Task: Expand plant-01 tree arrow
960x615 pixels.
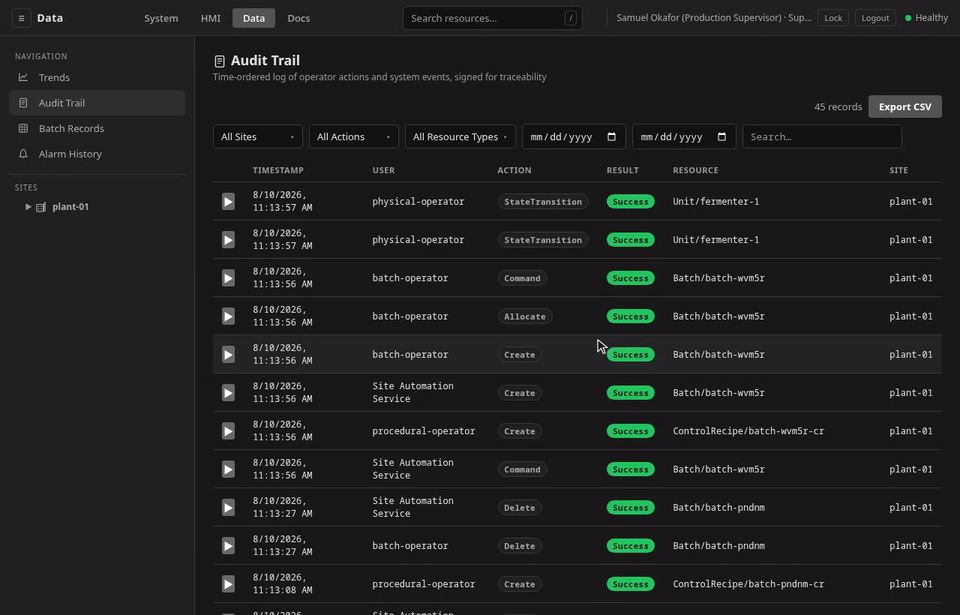Action: coord(28,207)
